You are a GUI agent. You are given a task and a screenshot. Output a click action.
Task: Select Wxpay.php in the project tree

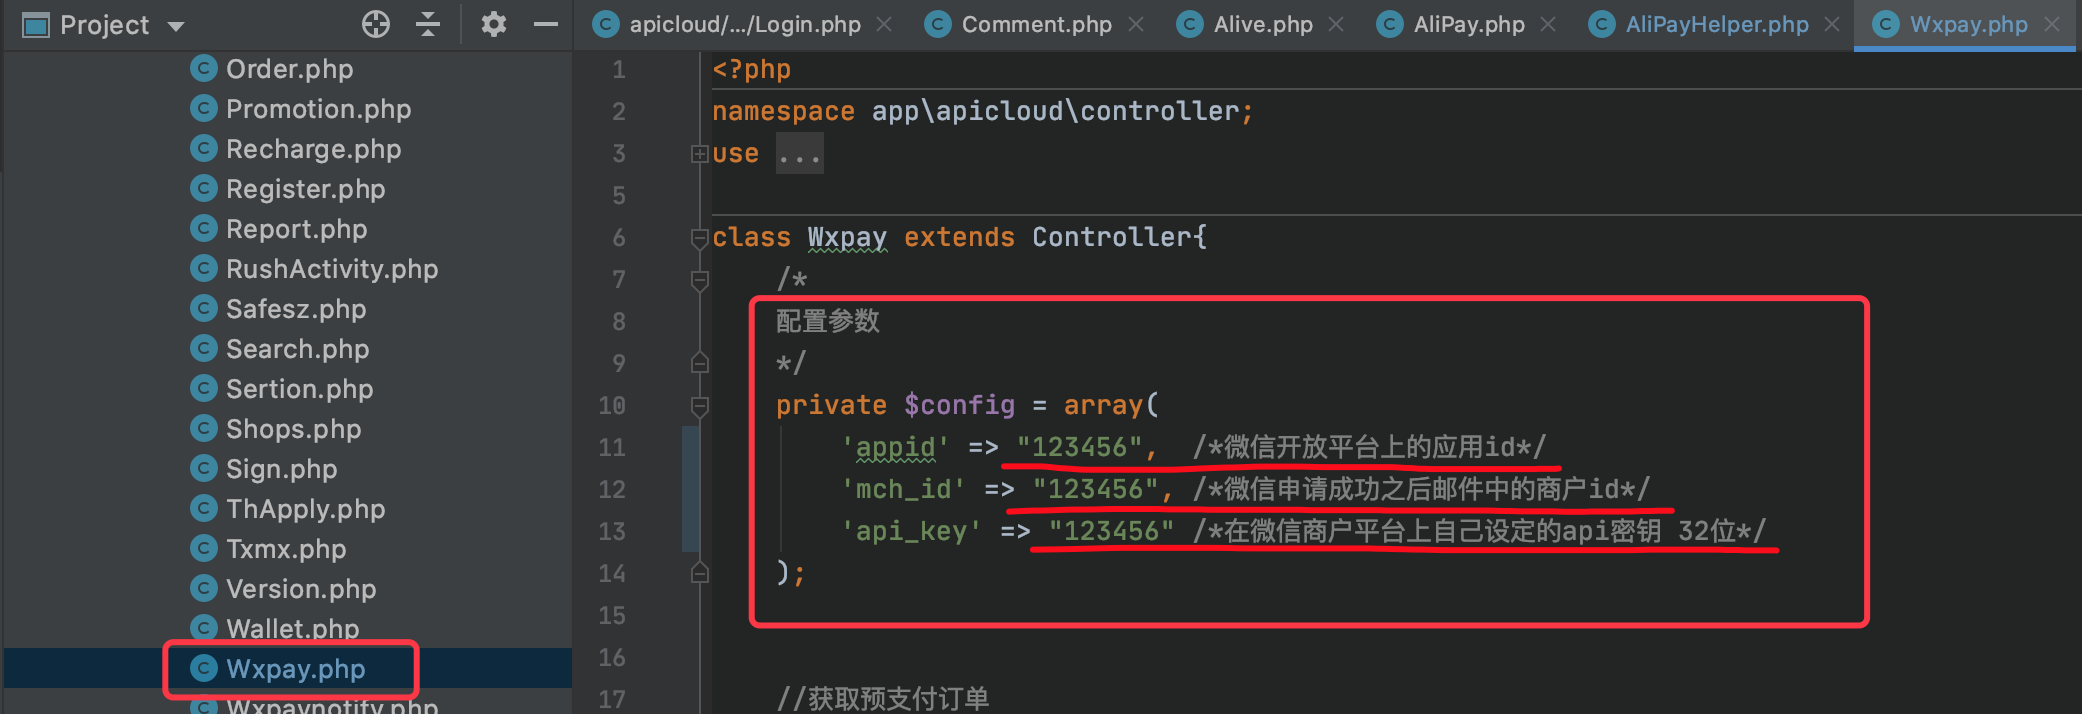click(295, 669)
